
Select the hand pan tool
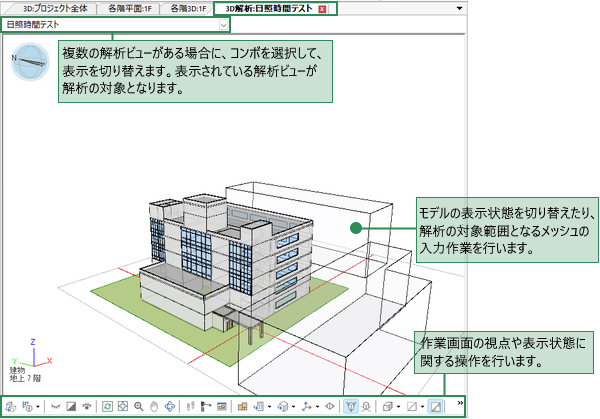pos(153,406)
